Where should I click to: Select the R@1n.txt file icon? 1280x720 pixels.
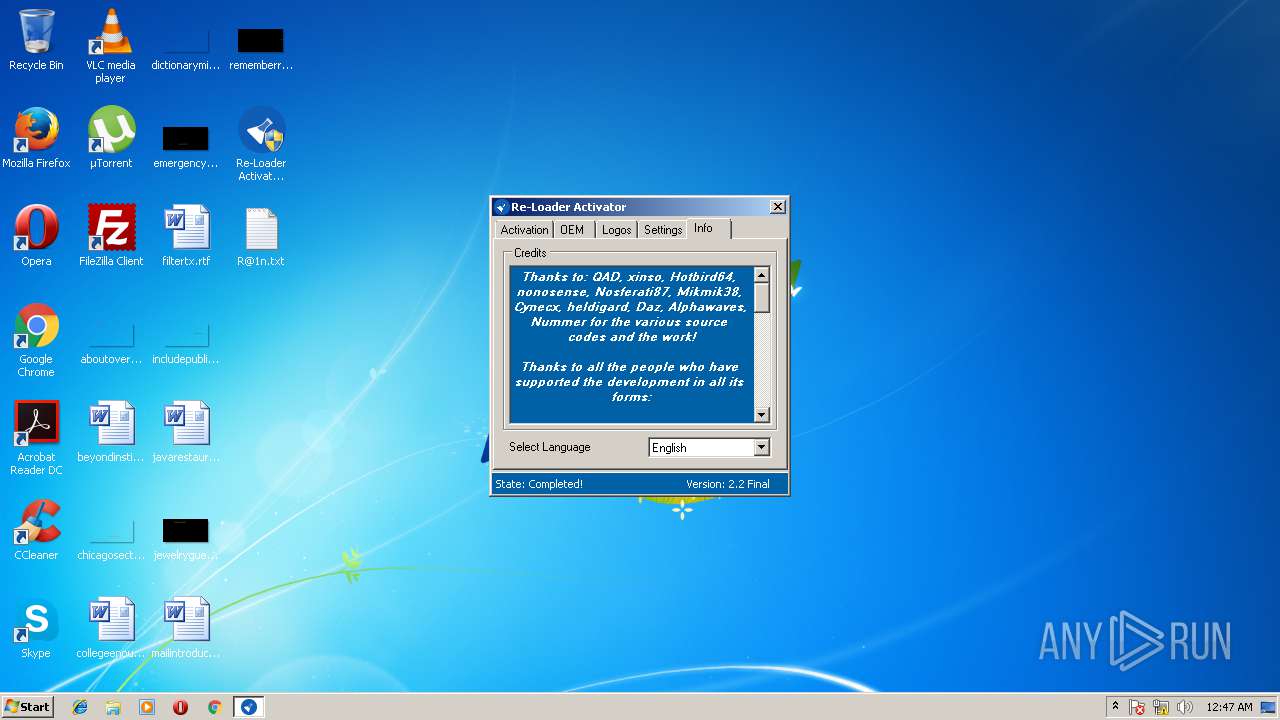tap(261, 236)
